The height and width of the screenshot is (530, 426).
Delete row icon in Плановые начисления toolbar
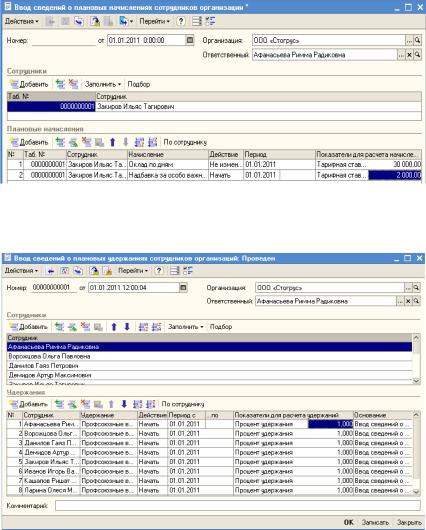(x=87, y=142)
